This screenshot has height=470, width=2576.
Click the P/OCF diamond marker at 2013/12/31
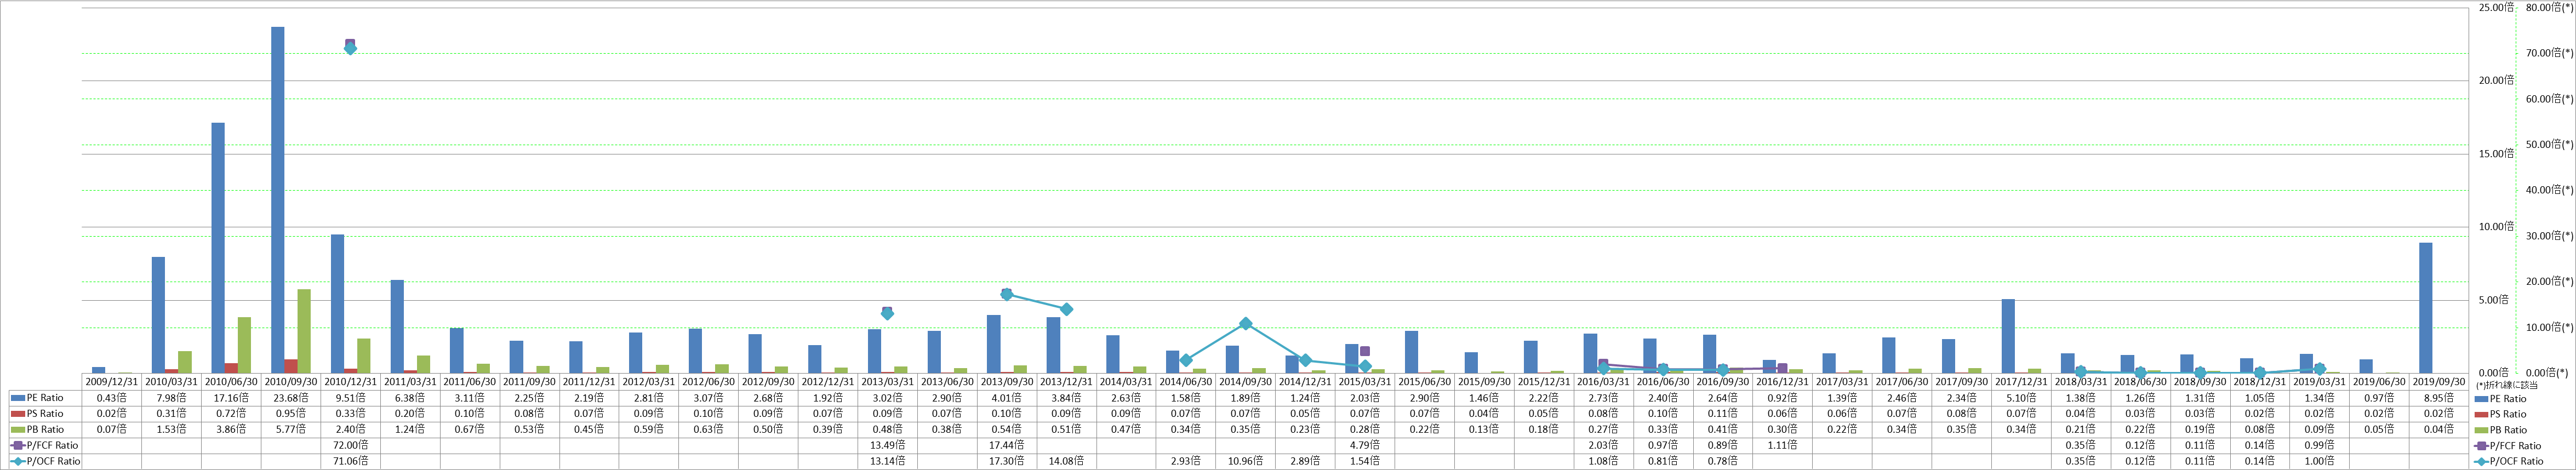pyautogui.click(x=1066, y=309)
